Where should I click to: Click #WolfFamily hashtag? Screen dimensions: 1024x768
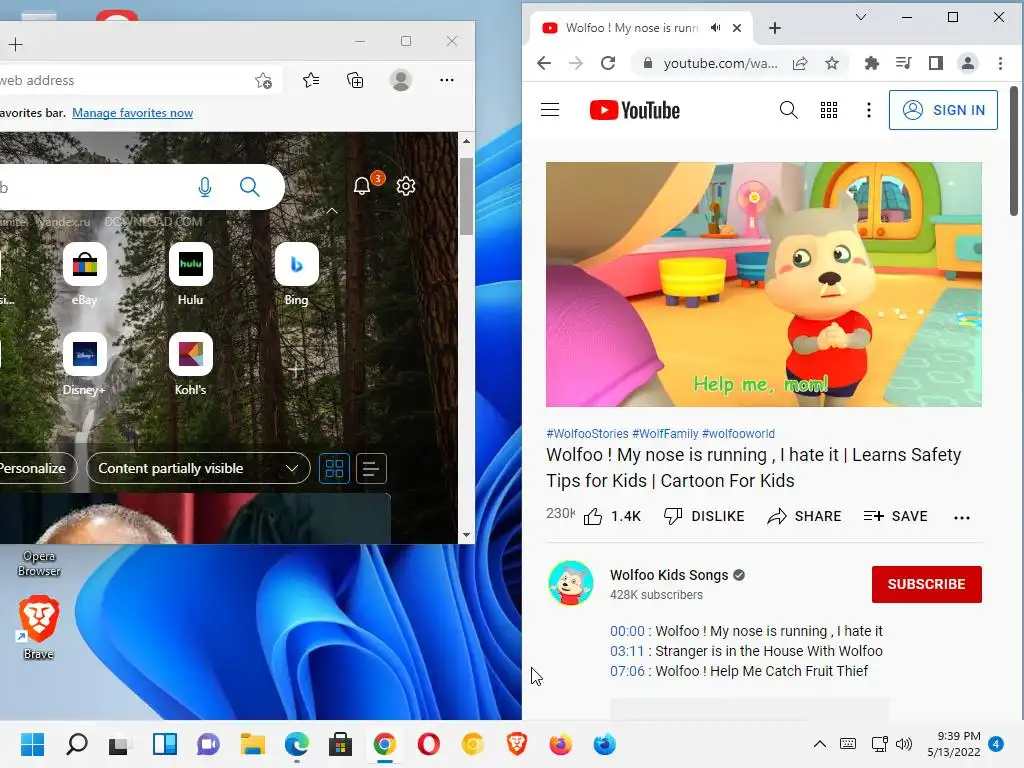(665, 434)
